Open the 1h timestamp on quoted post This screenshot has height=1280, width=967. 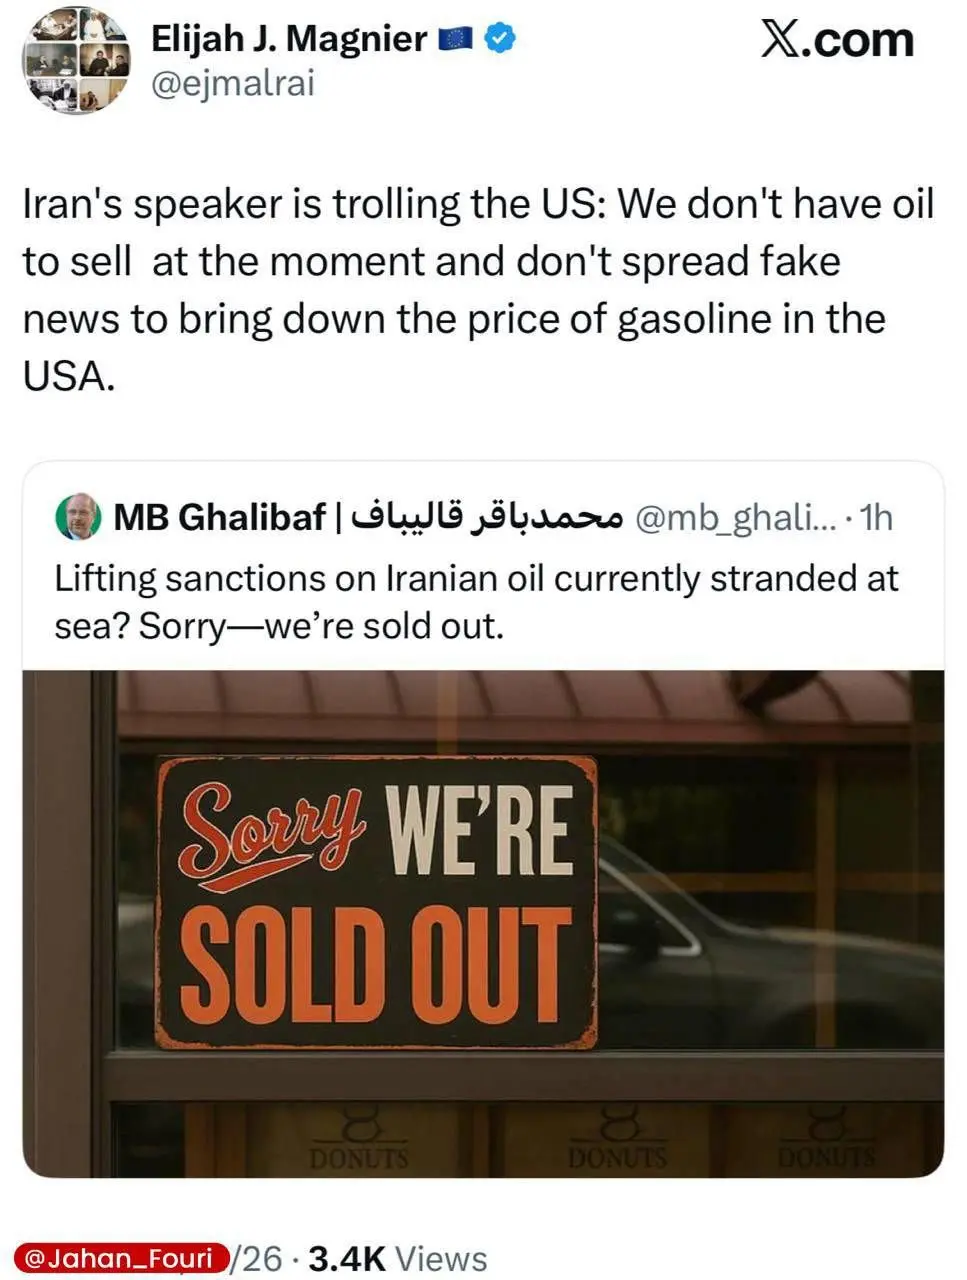tap(876, 517)
